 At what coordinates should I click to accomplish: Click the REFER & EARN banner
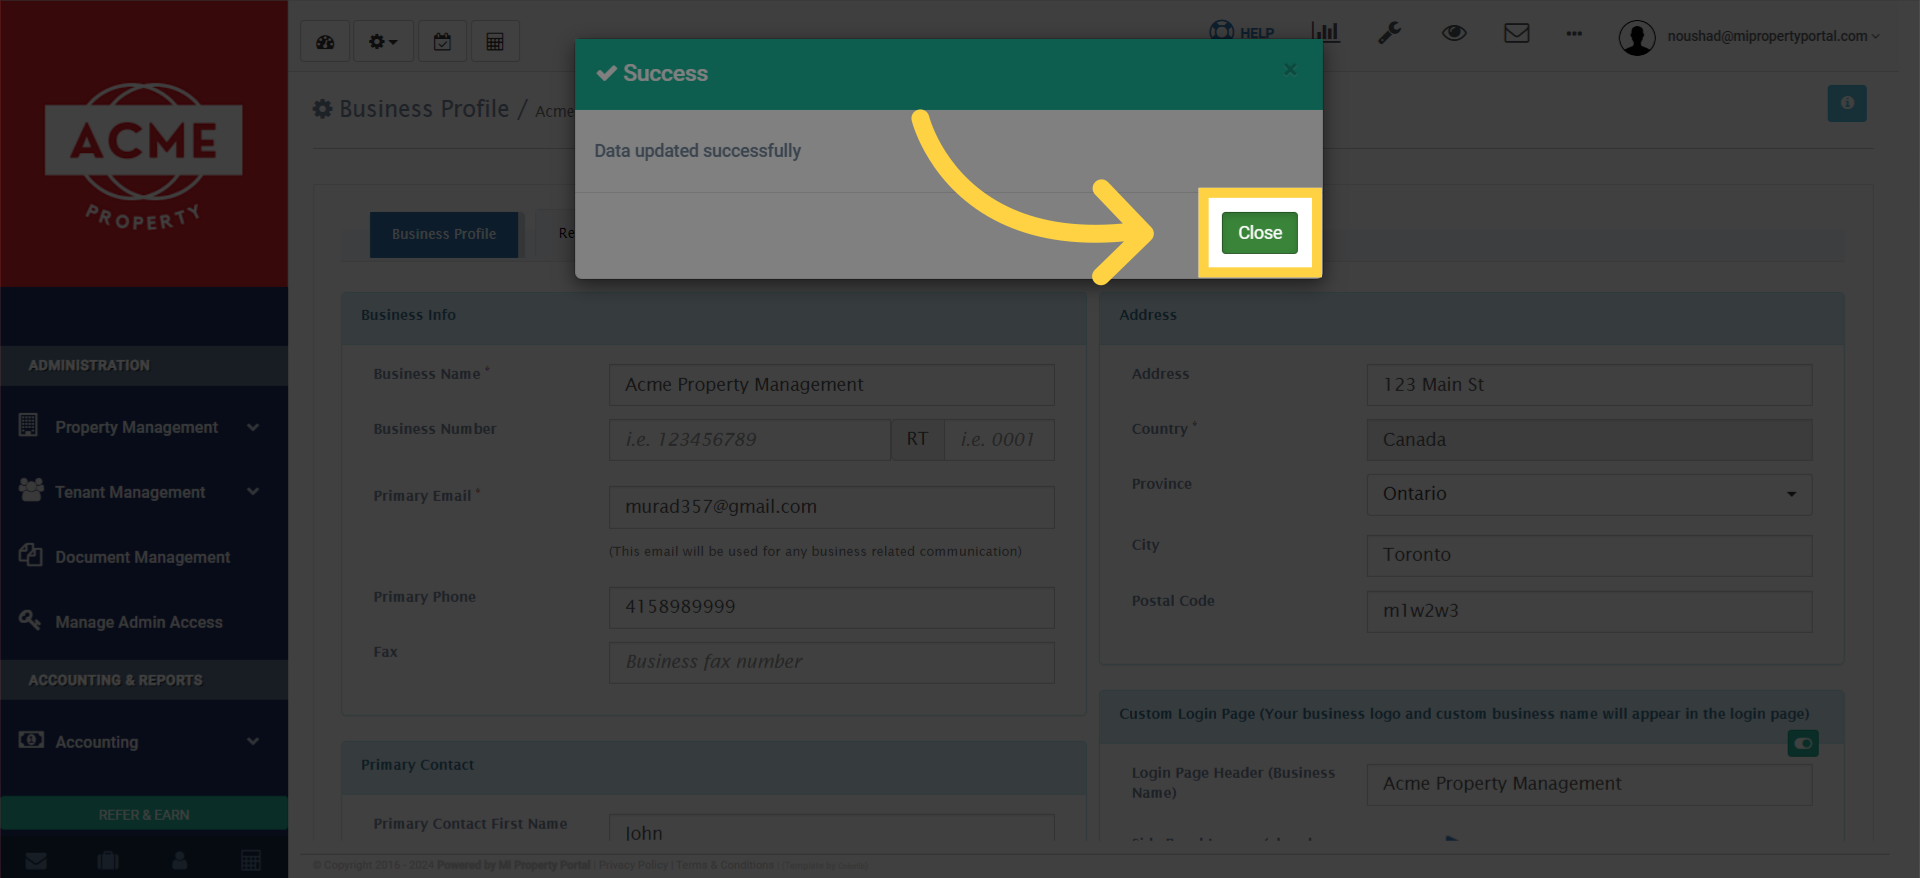click(x=144, y=814)
